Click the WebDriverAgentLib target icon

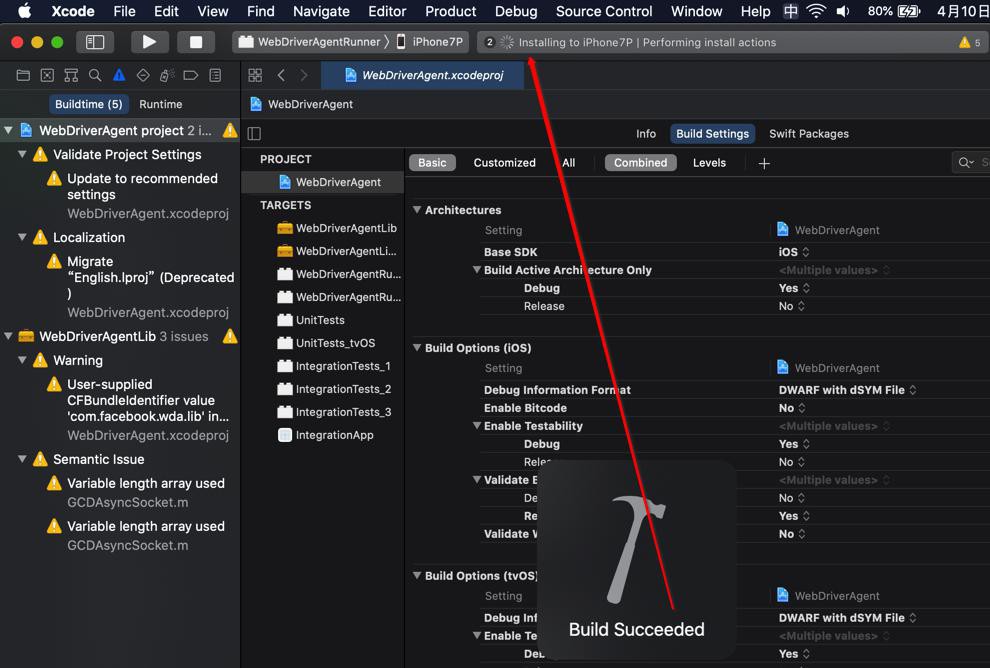[x=285, y=228]
